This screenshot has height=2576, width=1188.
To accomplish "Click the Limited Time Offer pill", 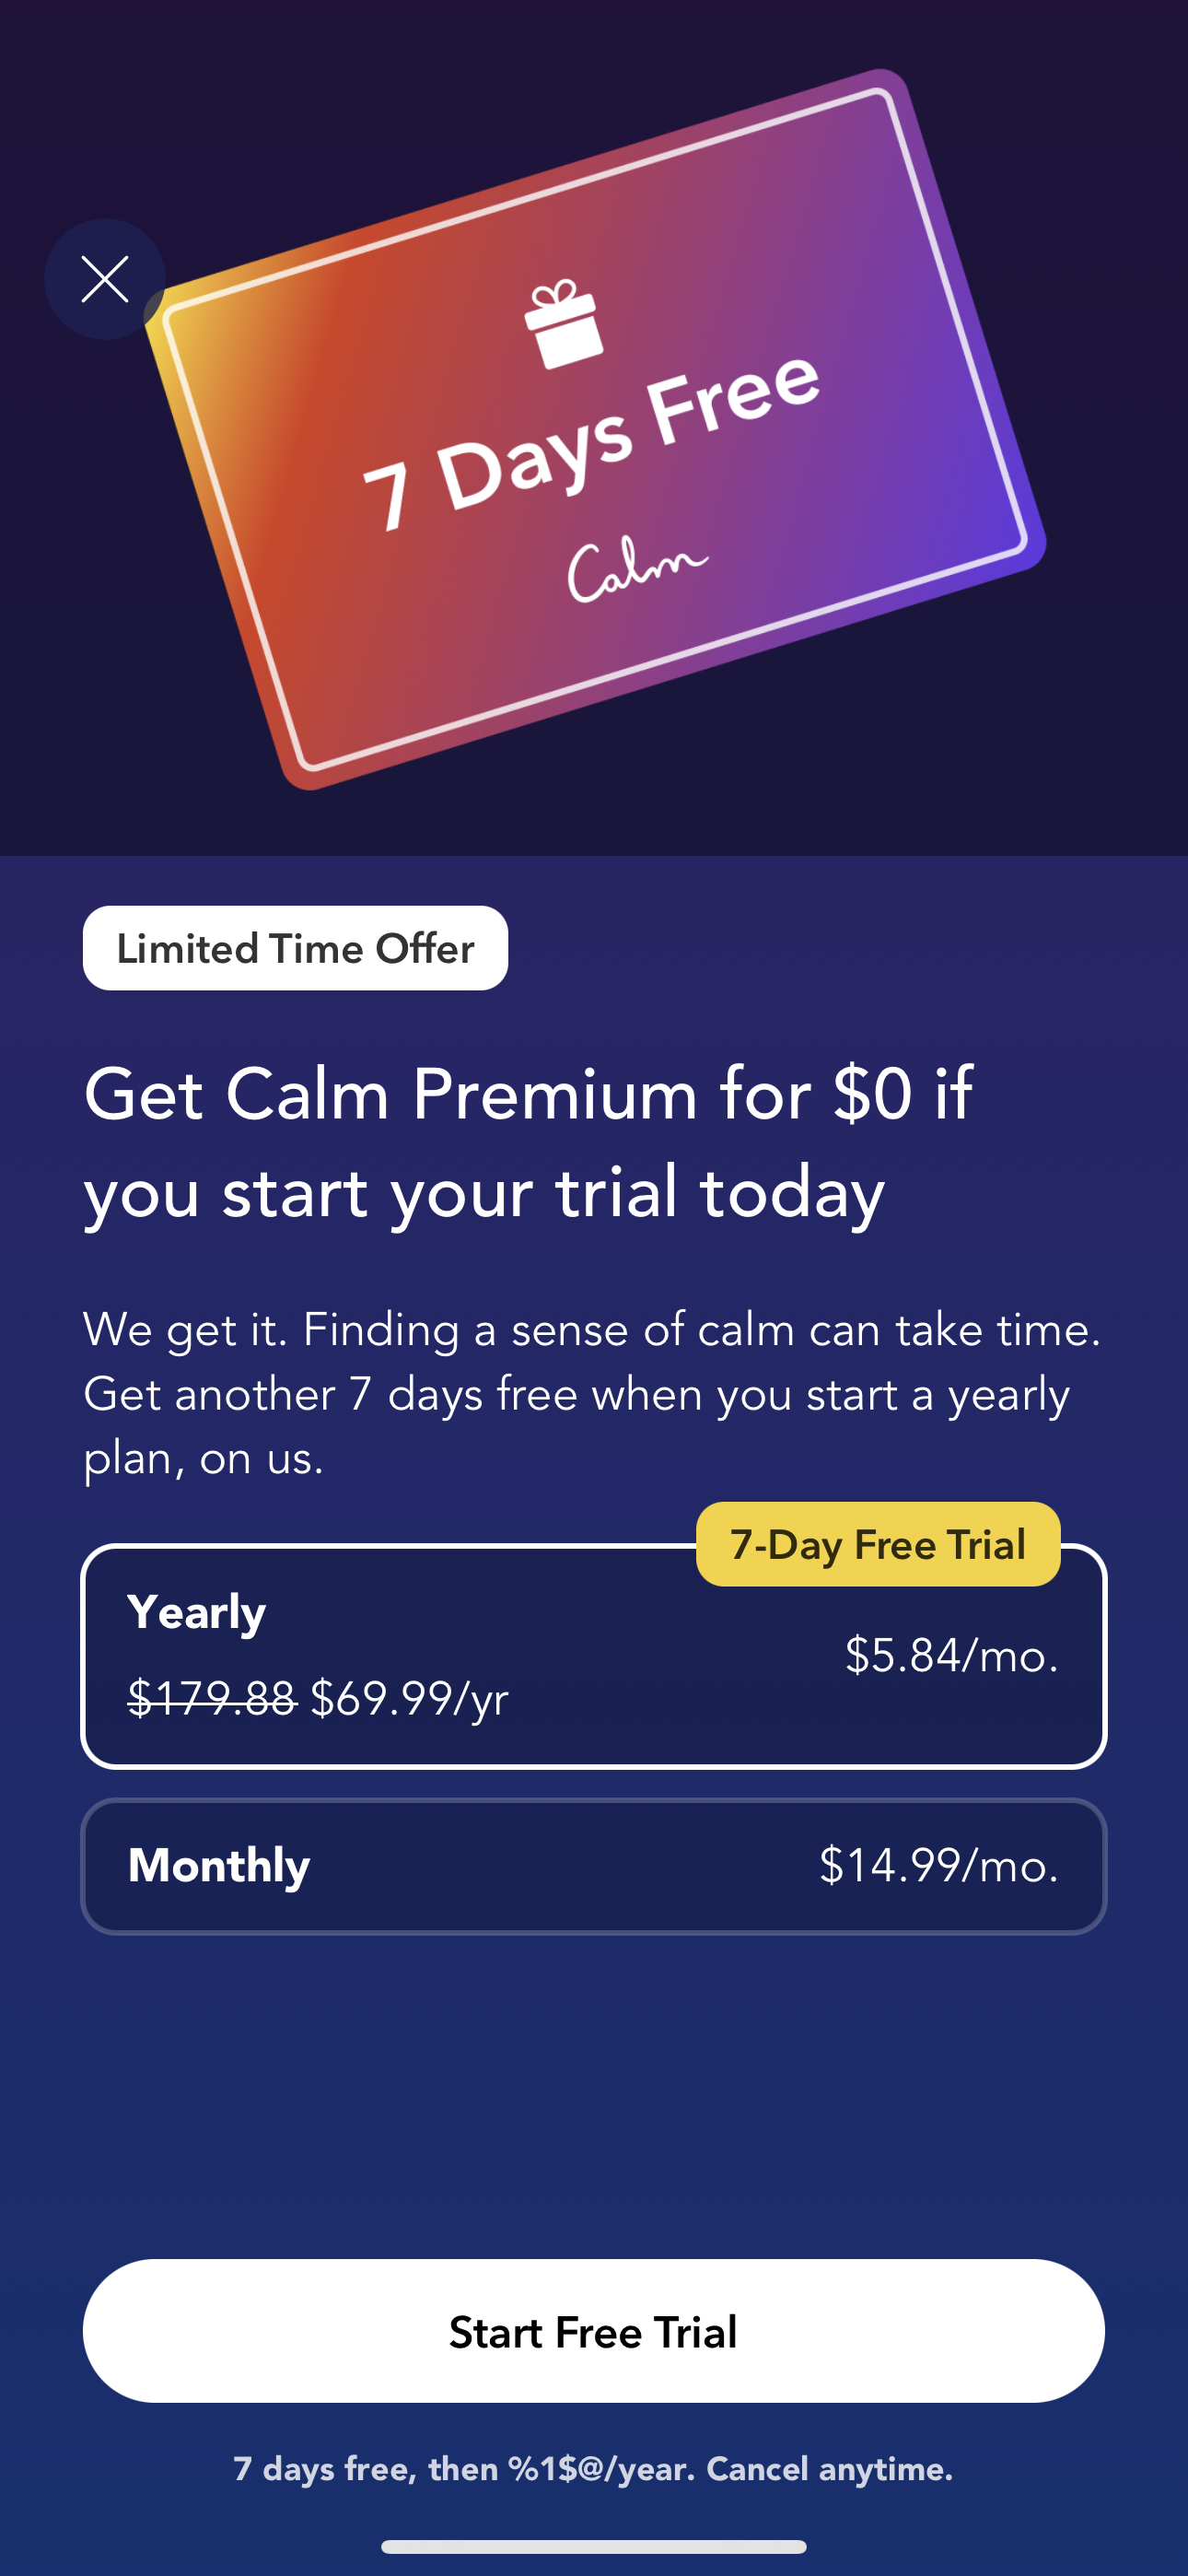I will click(295, 948).
